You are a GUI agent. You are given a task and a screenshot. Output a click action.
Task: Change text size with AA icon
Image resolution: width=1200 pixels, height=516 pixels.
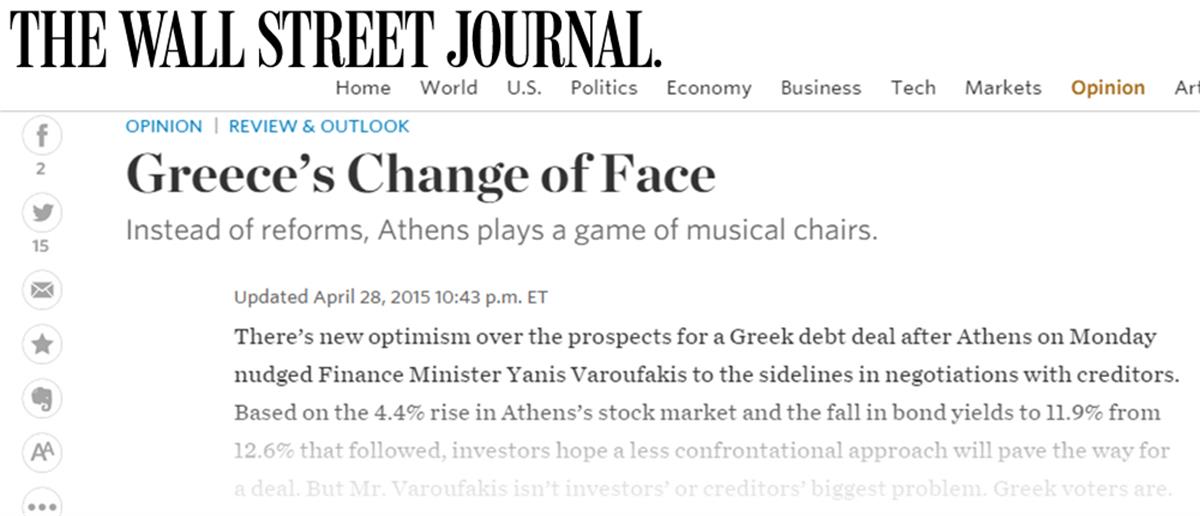tap(41, 453)
